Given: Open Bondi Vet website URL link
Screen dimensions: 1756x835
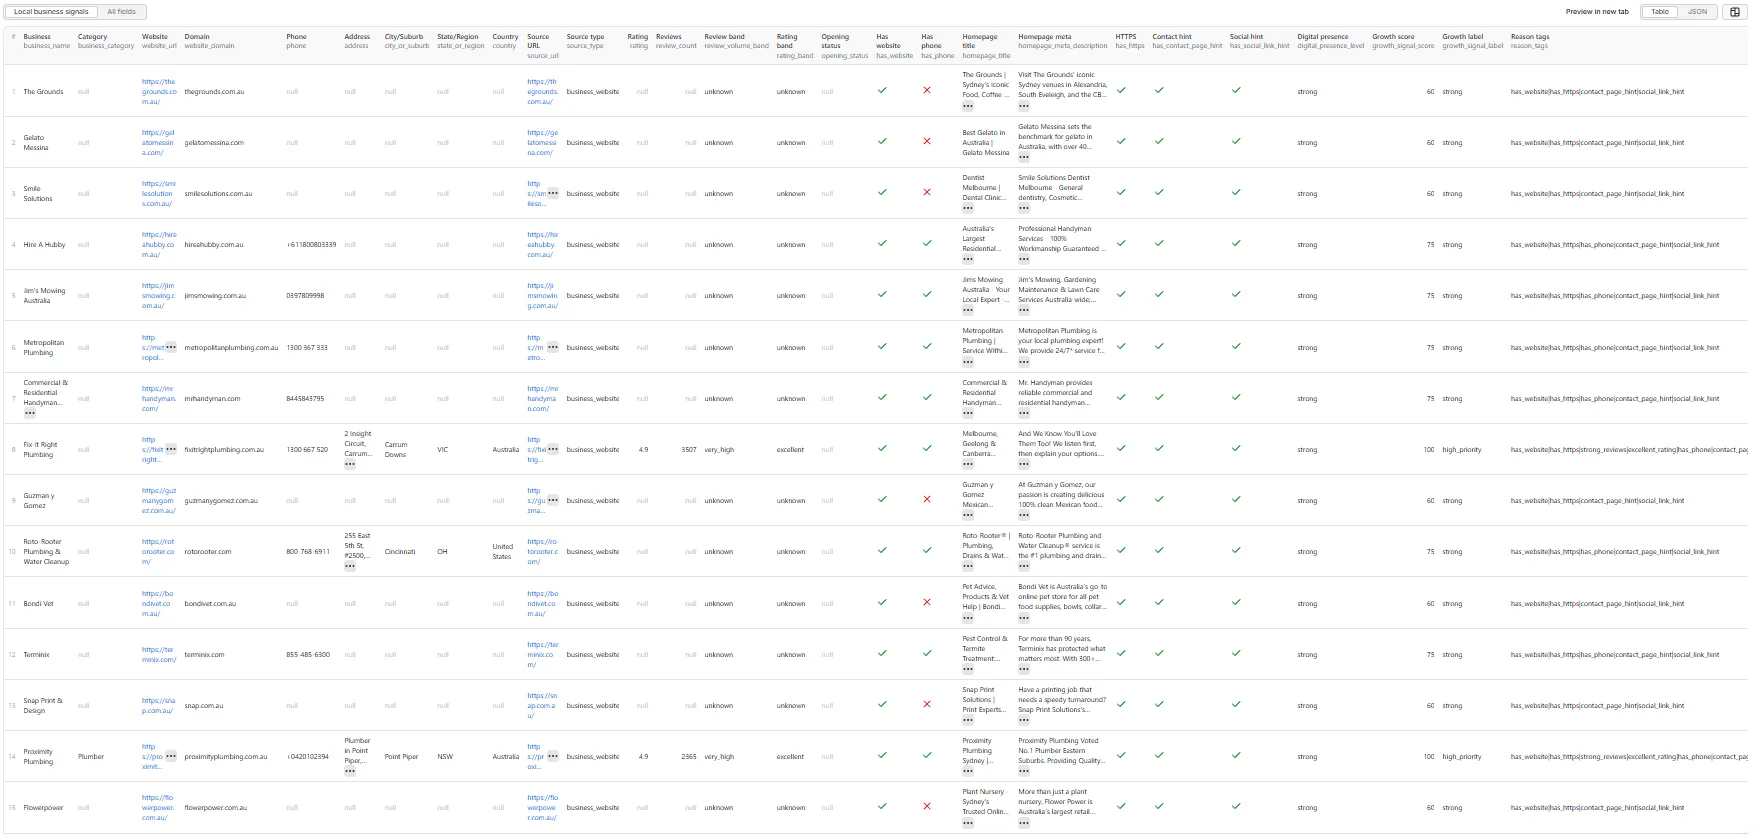Looking at the screenshot, I should [158, 603].
